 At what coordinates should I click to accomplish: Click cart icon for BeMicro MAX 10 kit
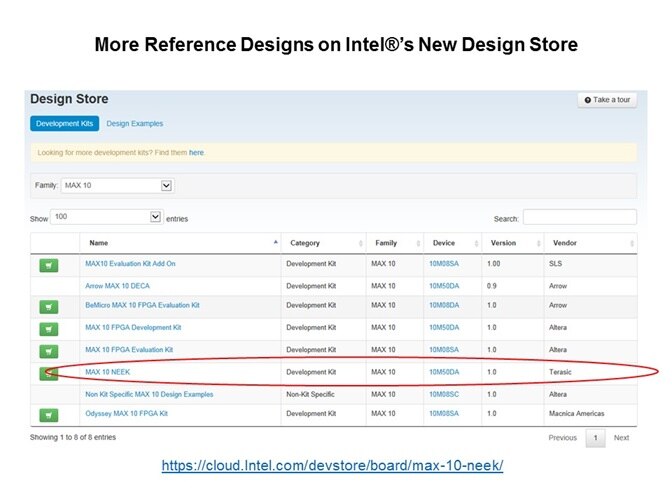tap(48, 307)
